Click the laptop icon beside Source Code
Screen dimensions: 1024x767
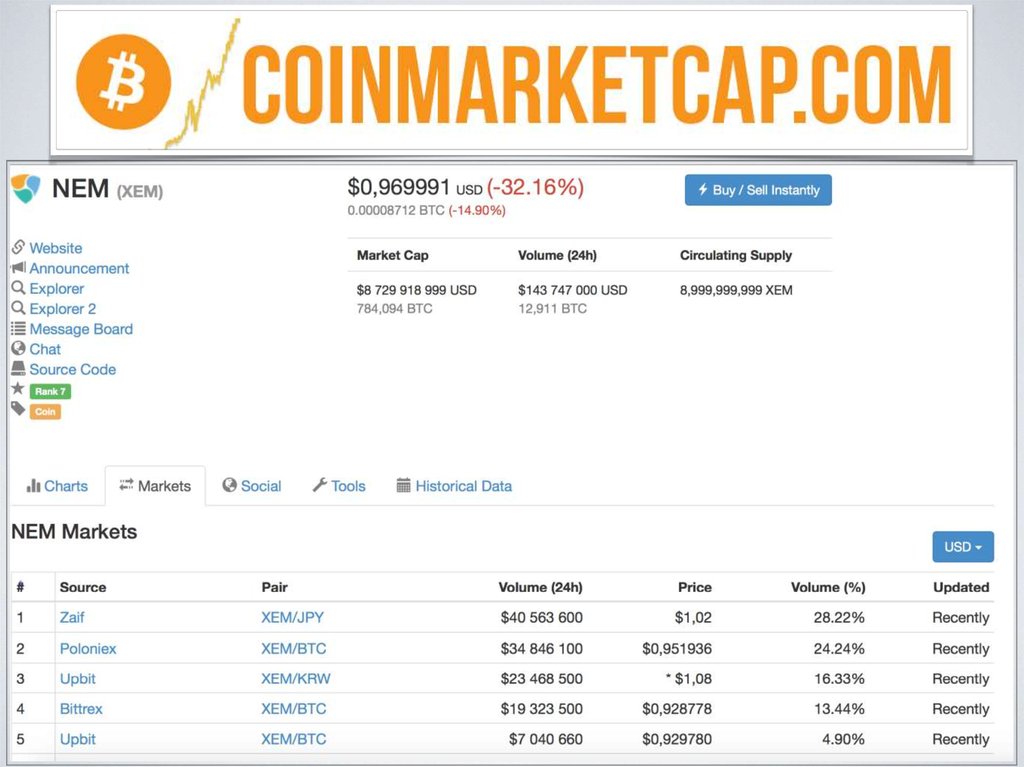coord(18,368)
